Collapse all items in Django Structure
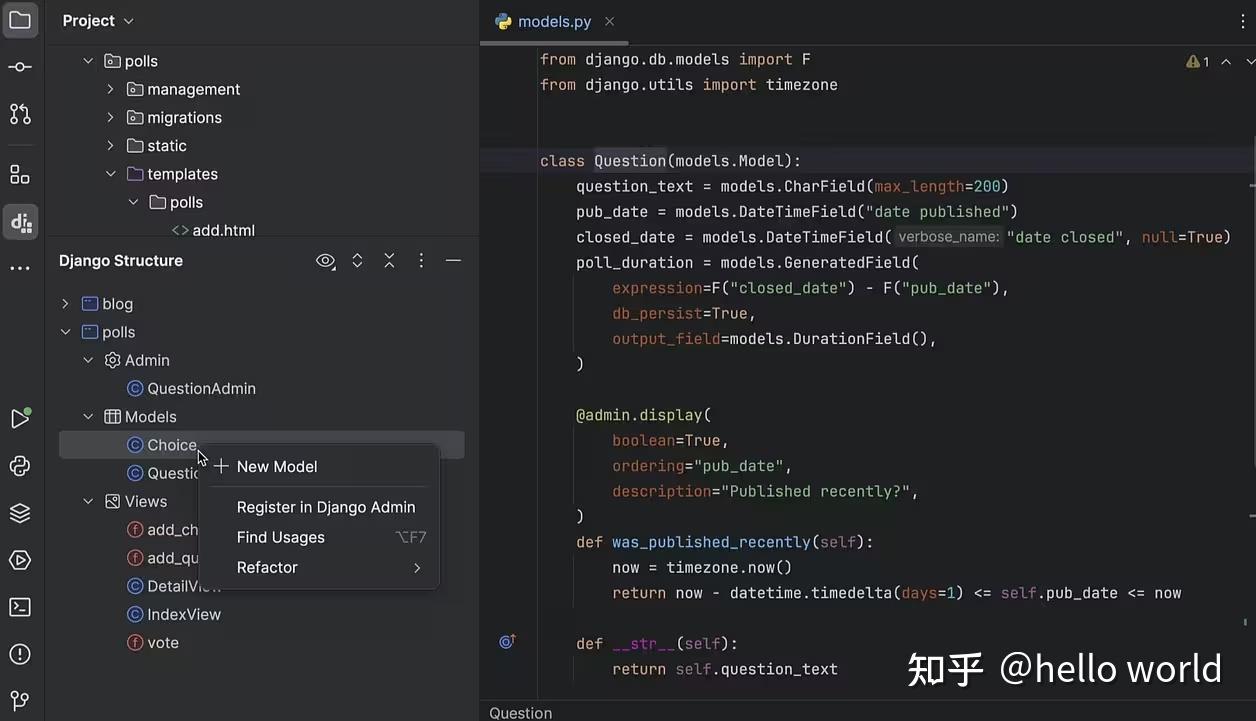1256x721 pixels. coord(389,261)
